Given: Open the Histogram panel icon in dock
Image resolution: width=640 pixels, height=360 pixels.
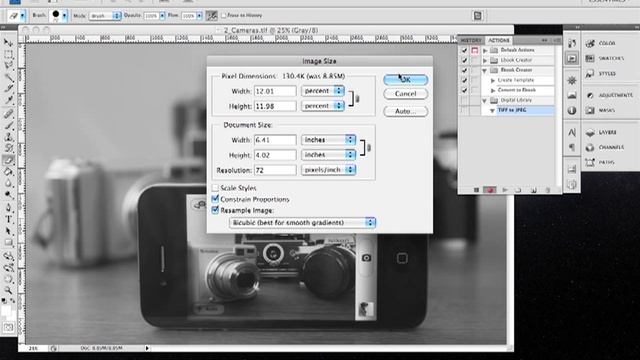Looking at the screenshot, I should click(x=572, y=96).
